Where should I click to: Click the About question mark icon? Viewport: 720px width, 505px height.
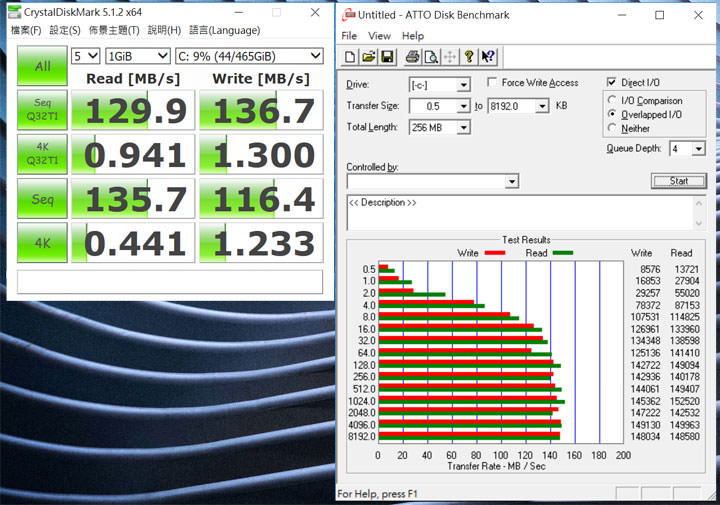point(468,56)
